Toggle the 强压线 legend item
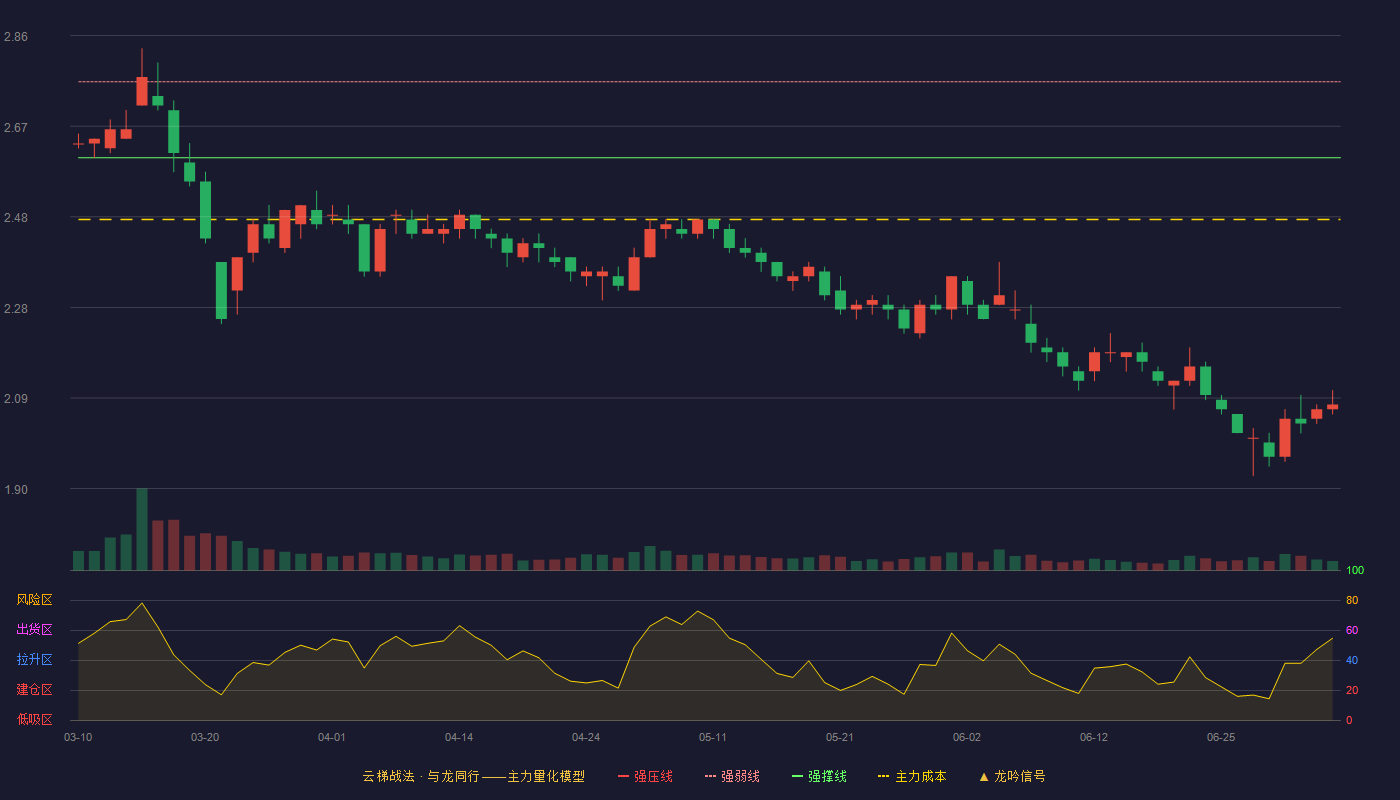Screen dimensions: 1400x800 click(x=645, y=776)
